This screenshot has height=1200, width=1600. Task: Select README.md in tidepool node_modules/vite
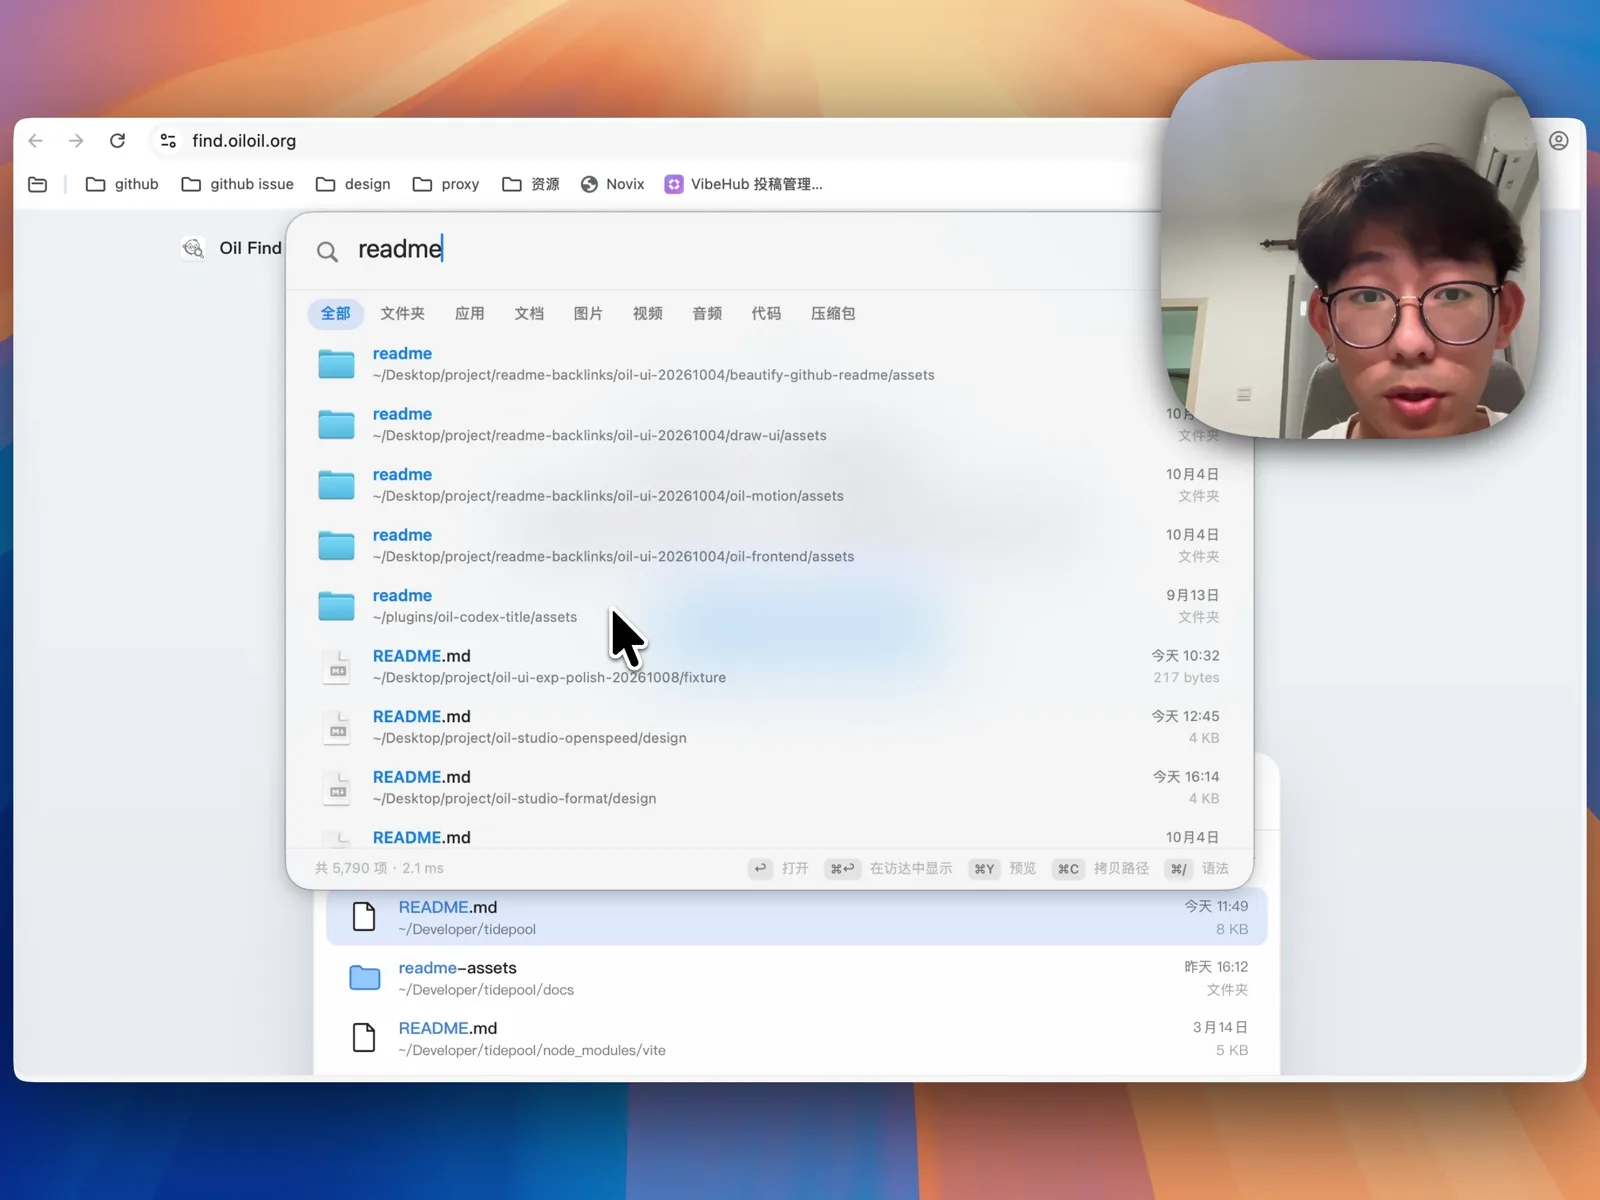[796, 1038]
